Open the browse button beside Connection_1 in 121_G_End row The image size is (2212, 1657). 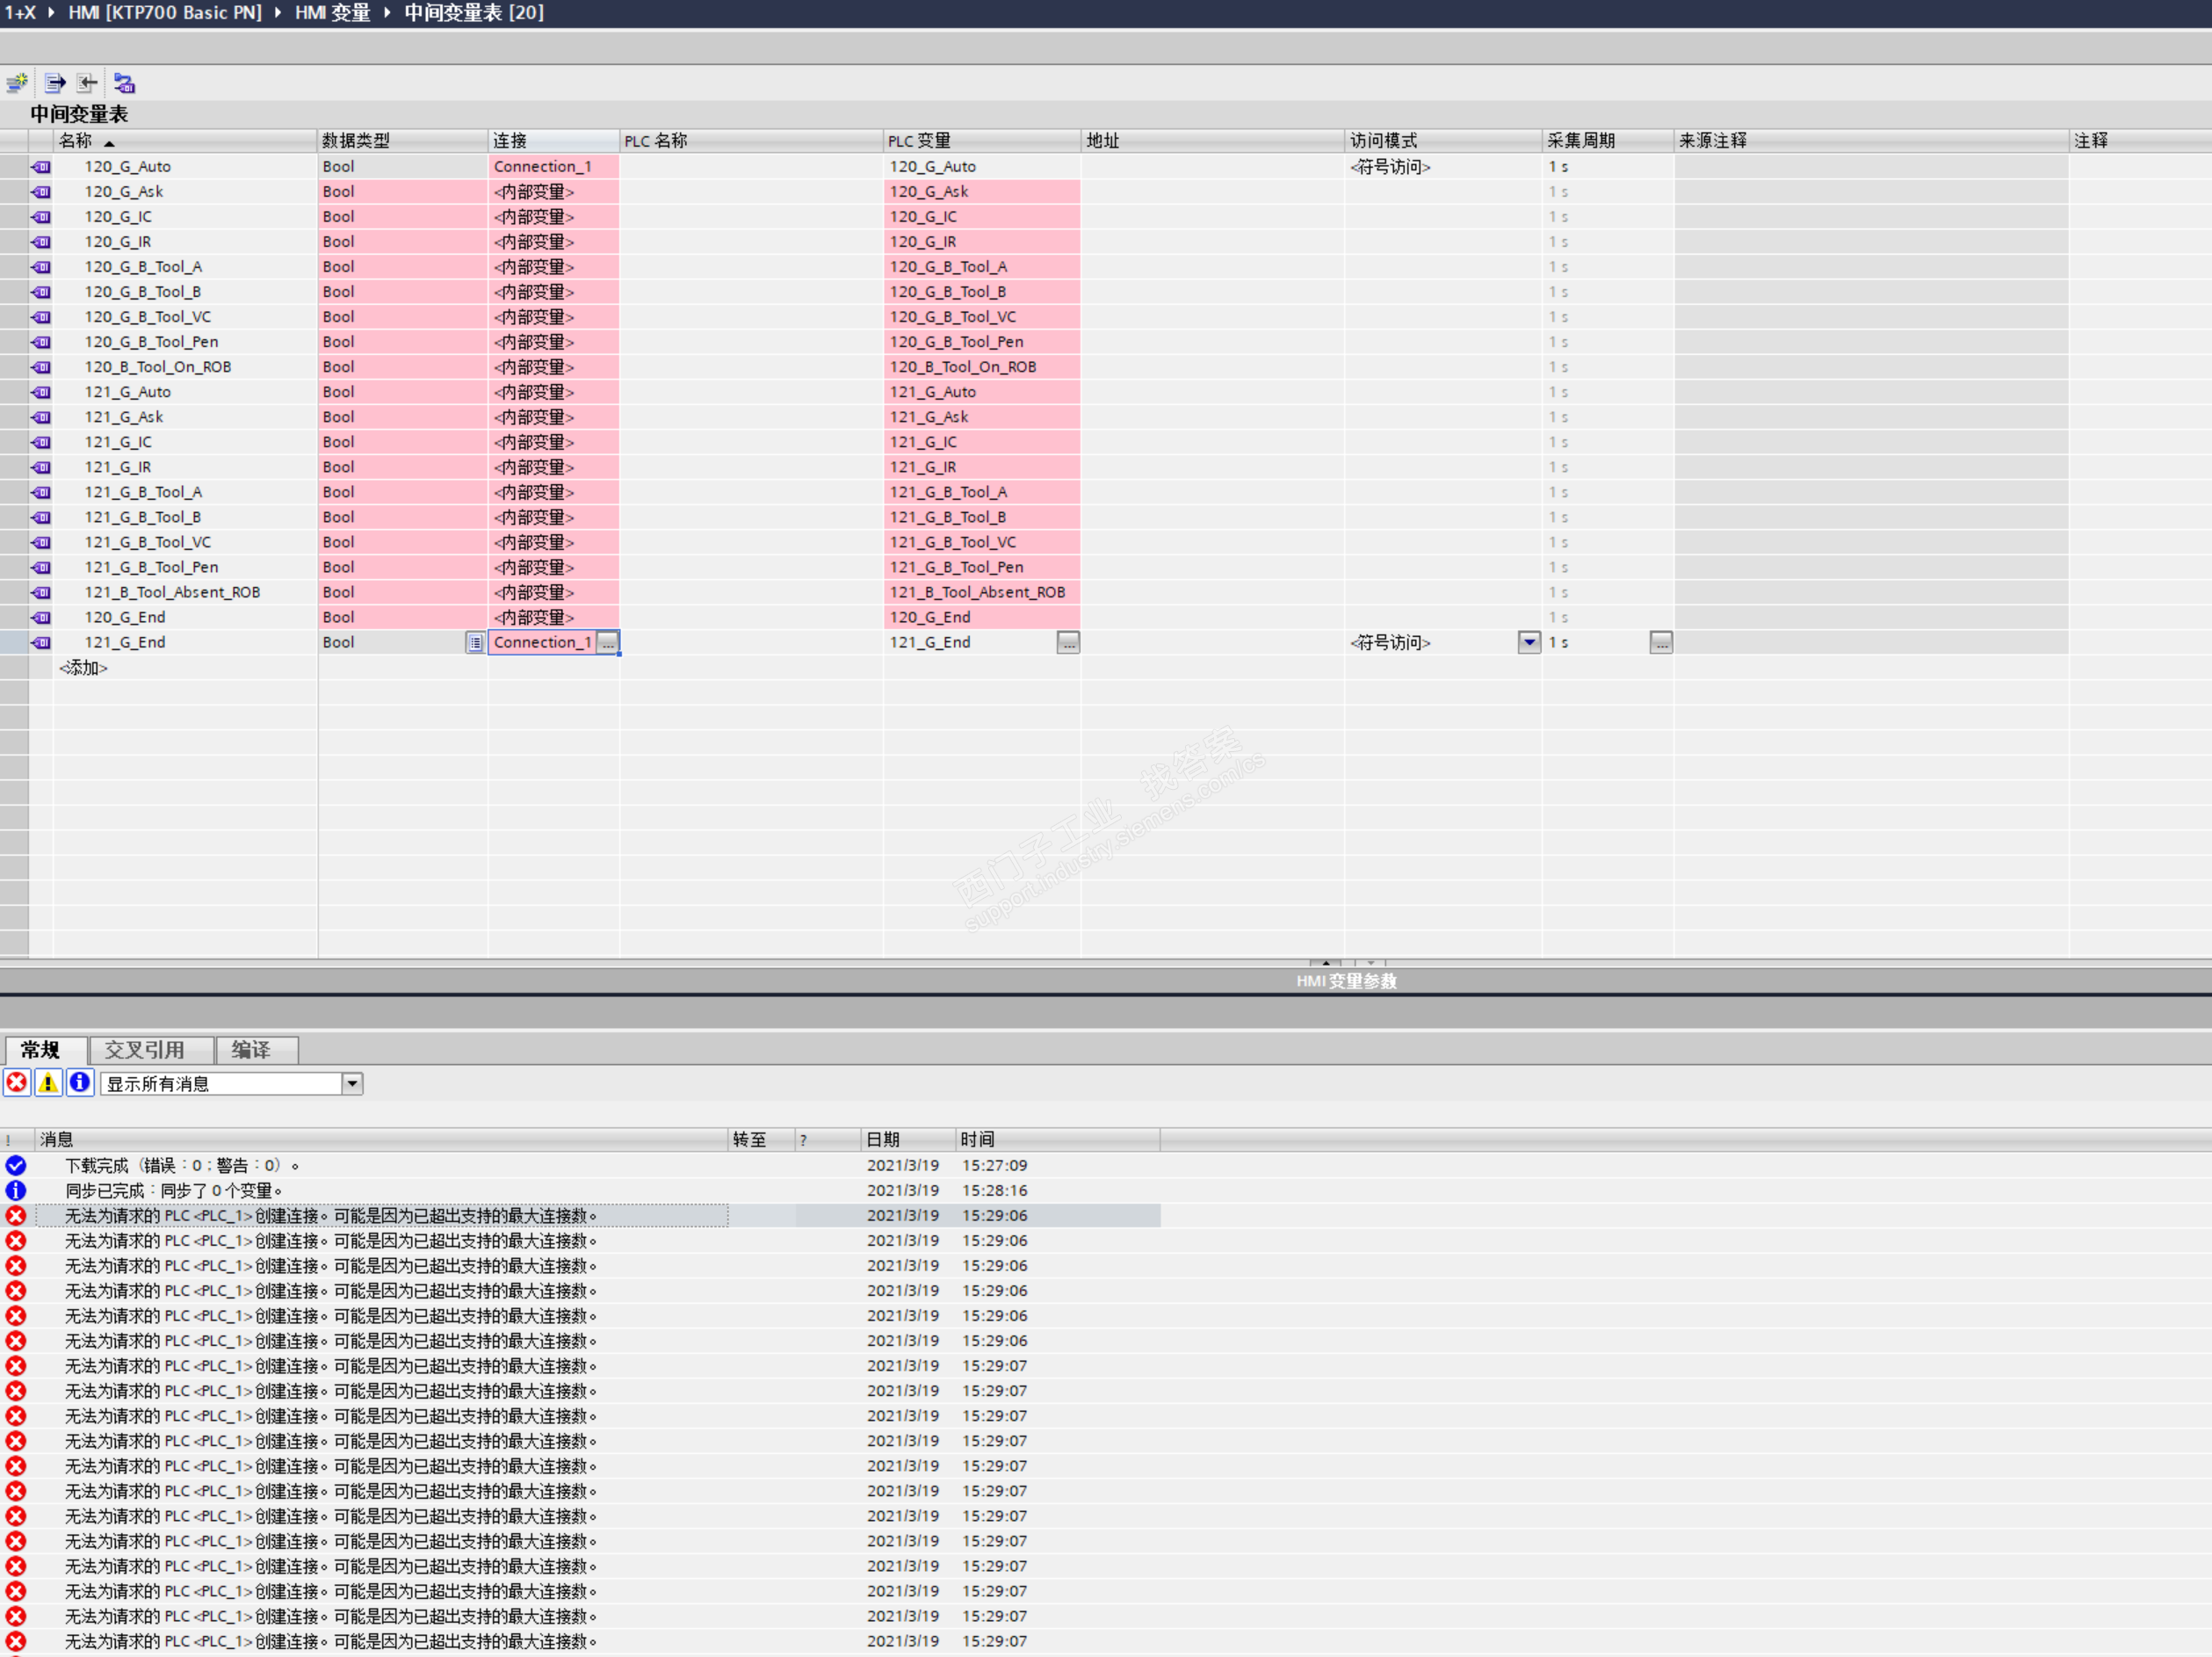coord(607,643)
